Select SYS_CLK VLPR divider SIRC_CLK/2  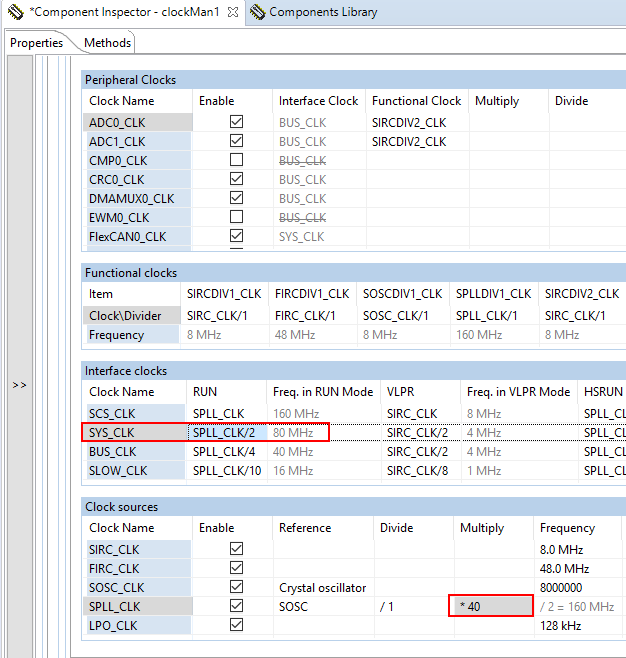(421, 433)
